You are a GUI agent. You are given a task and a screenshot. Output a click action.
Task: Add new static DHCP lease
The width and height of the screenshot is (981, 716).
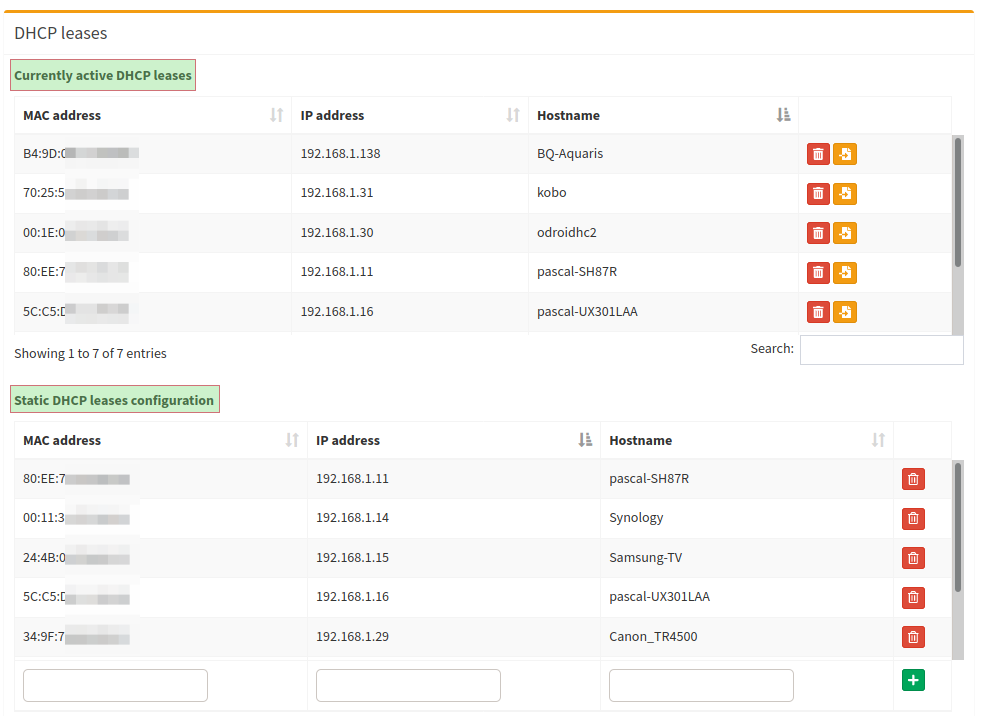pos(913,680)
